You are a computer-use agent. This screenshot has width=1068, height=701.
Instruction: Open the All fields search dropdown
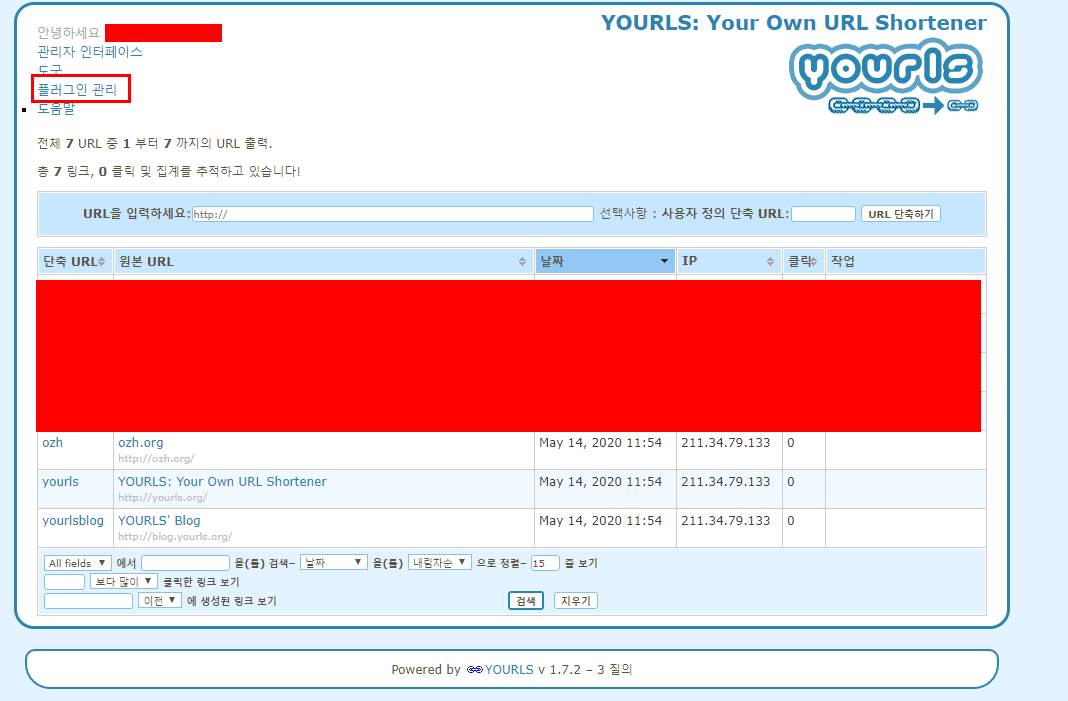pyautogui.click(x=78, y=563)
